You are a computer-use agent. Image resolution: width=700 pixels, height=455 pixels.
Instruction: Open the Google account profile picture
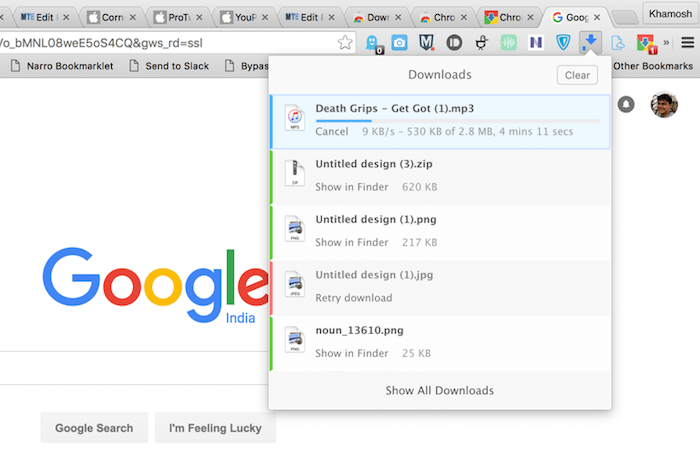click(664, 104)
